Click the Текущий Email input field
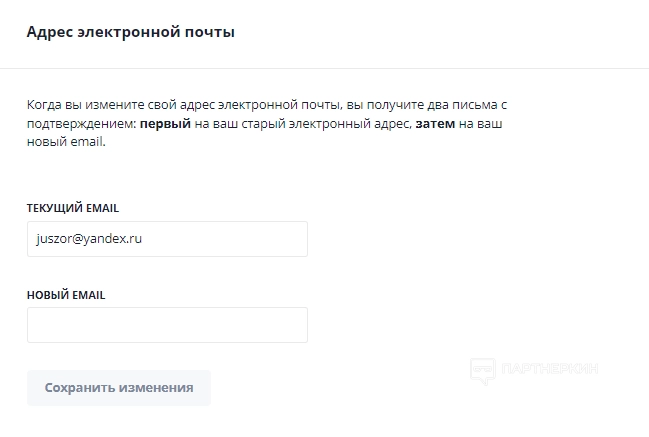The width and height of the screenshot is (649, 437). coord(167,240)
